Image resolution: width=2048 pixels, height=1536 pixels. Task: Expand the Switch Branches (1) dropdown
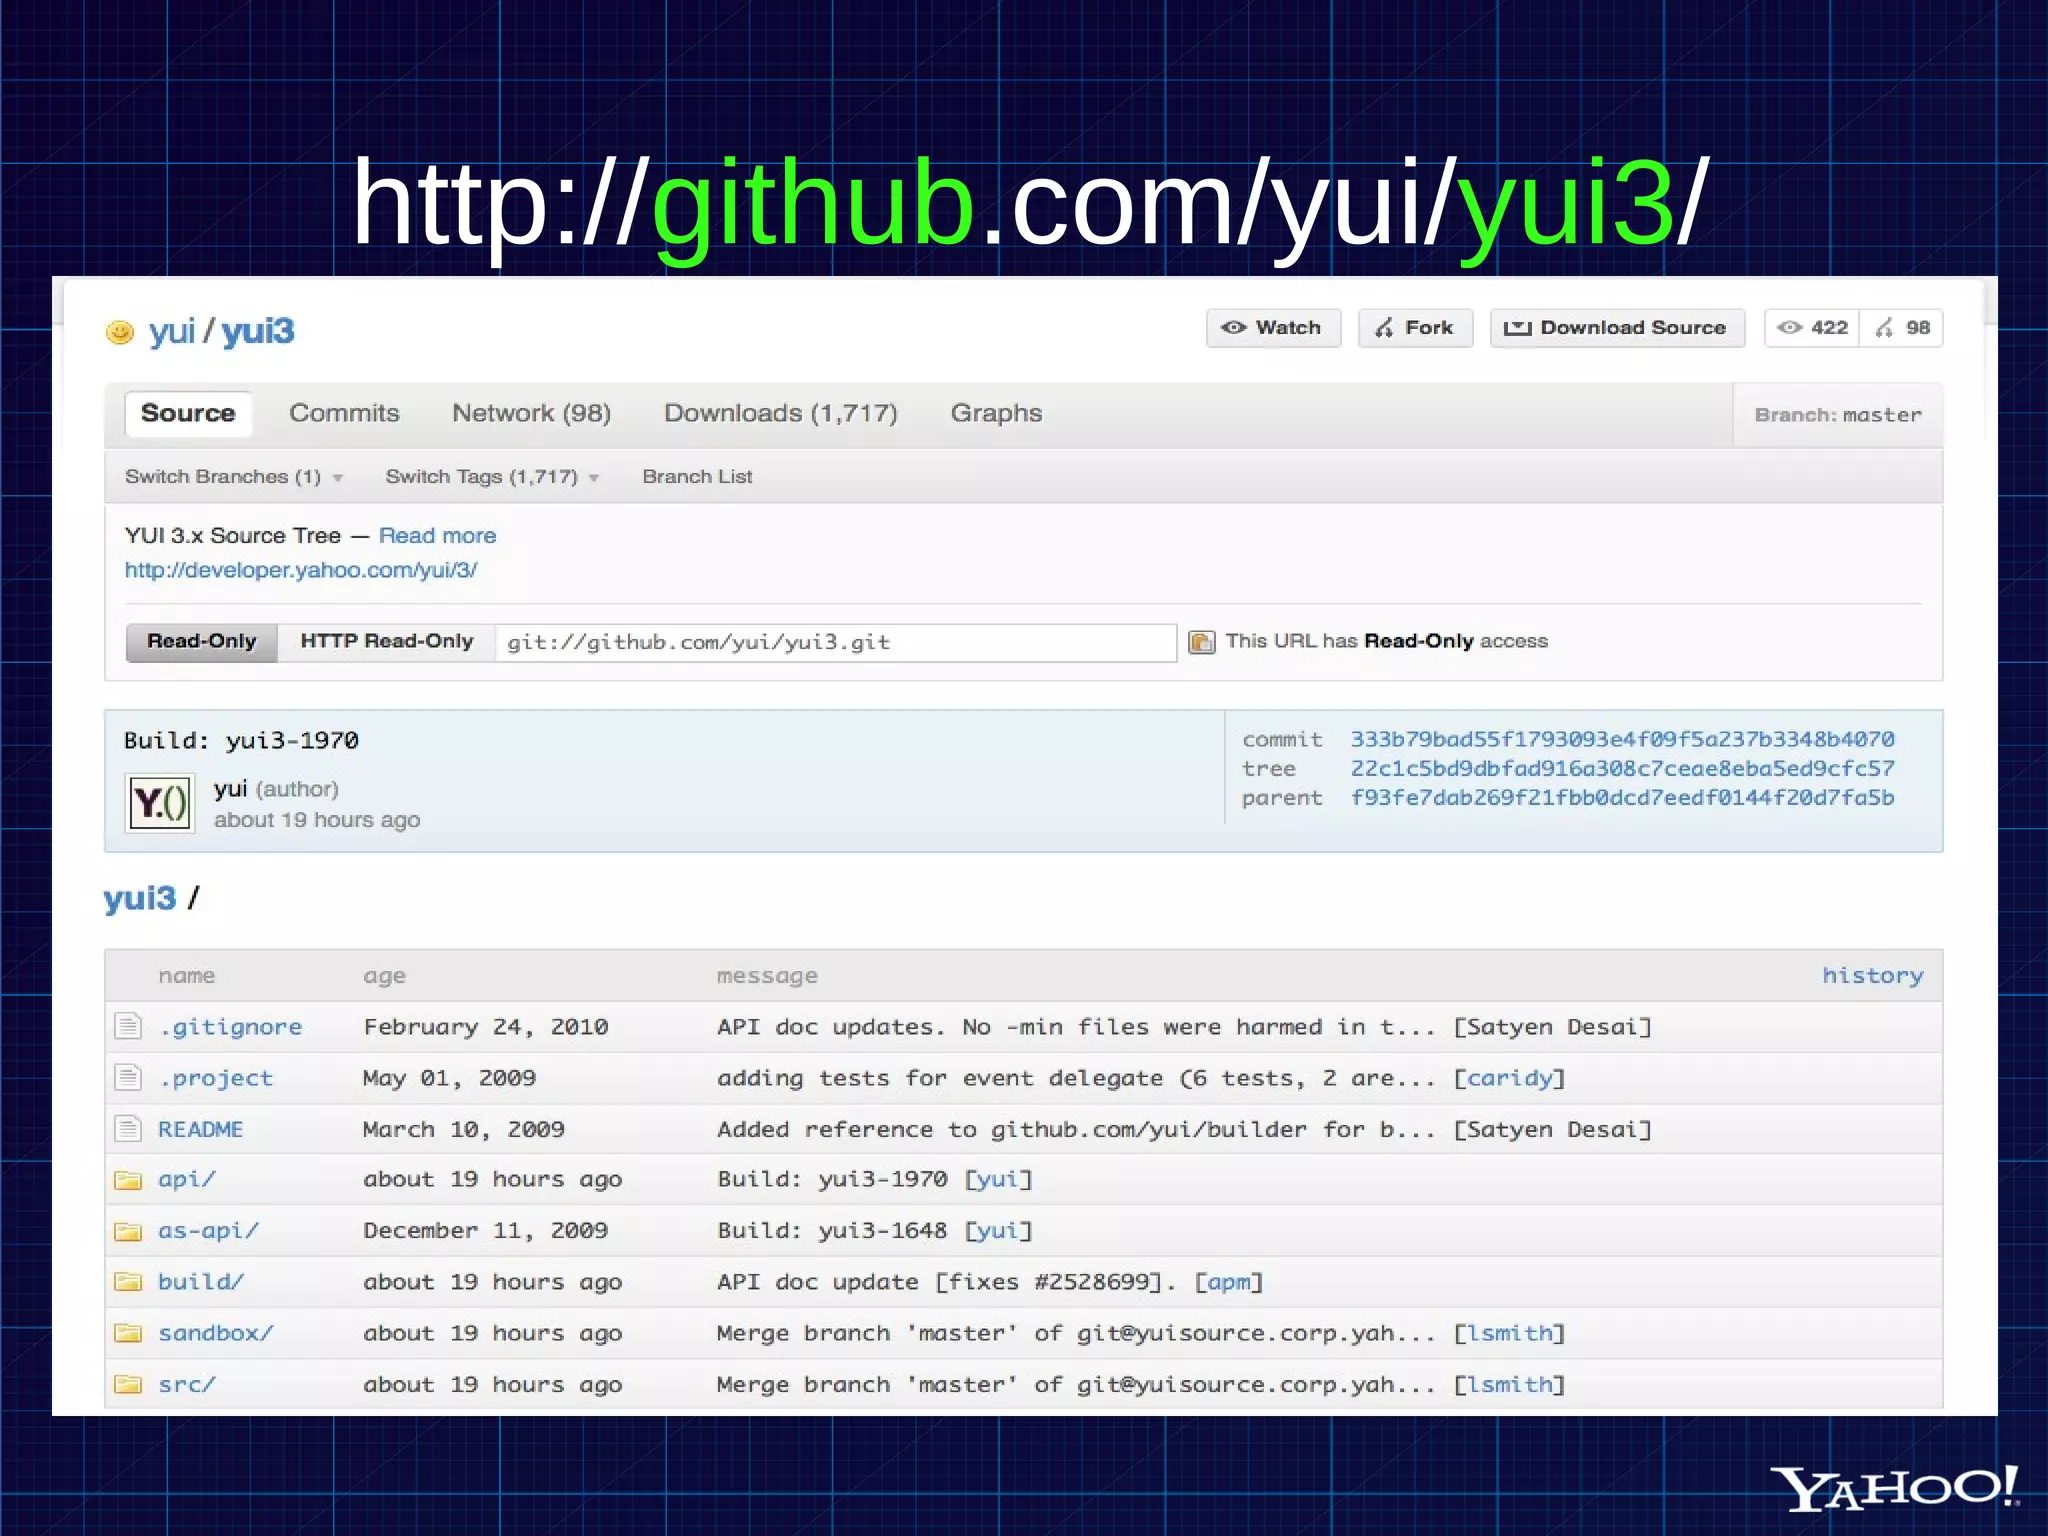(234, 477)
